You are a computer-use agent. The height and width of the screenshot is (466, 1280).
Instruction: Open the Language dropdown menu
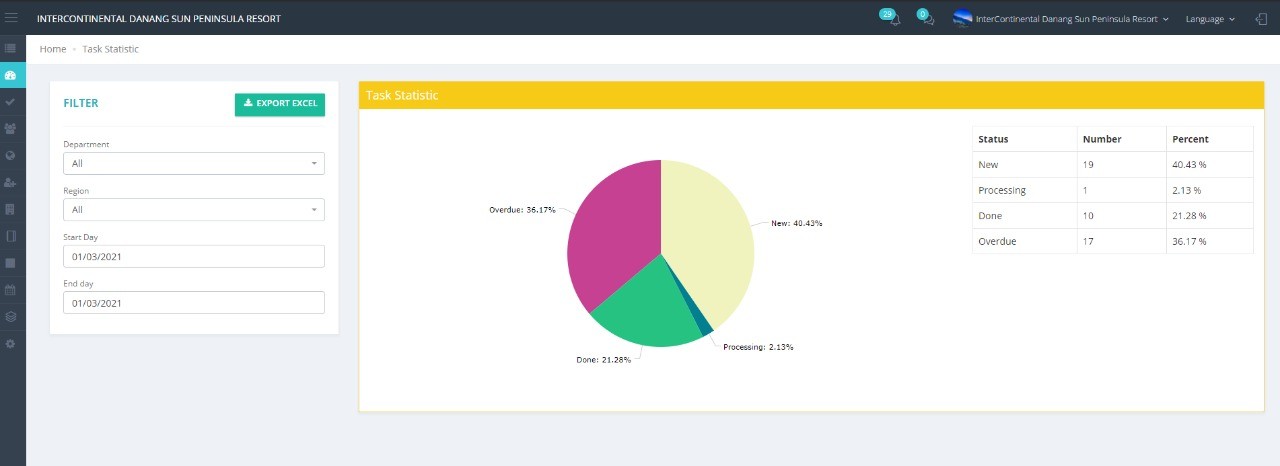(x=1210, y=19)
